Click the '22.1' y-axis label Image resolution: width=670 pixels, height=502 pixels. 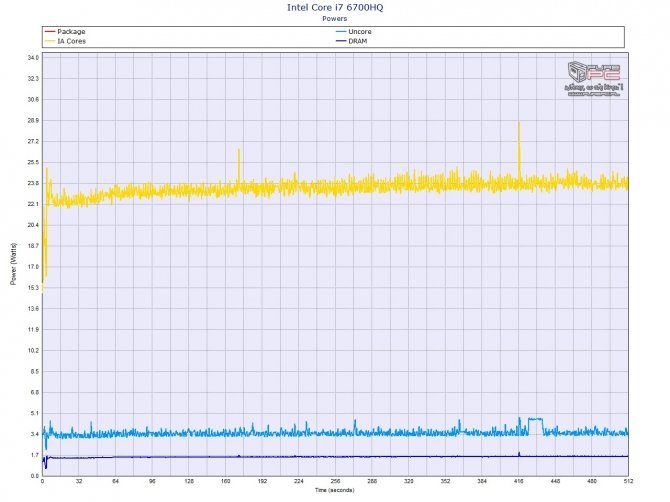(x=33, y=204)
